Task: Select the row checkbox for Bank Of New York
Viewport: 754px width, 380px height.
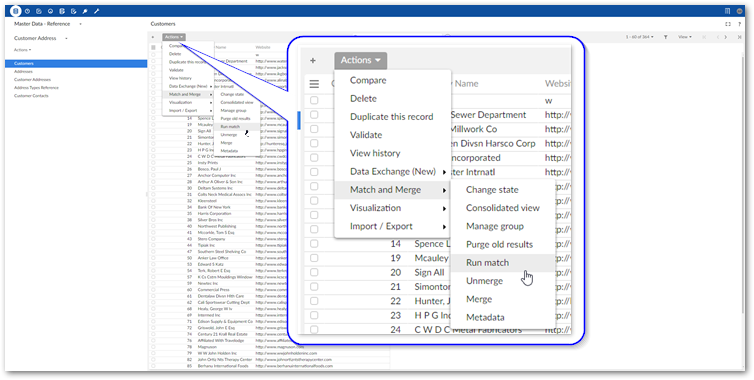Action: click(x=153, y=207)
